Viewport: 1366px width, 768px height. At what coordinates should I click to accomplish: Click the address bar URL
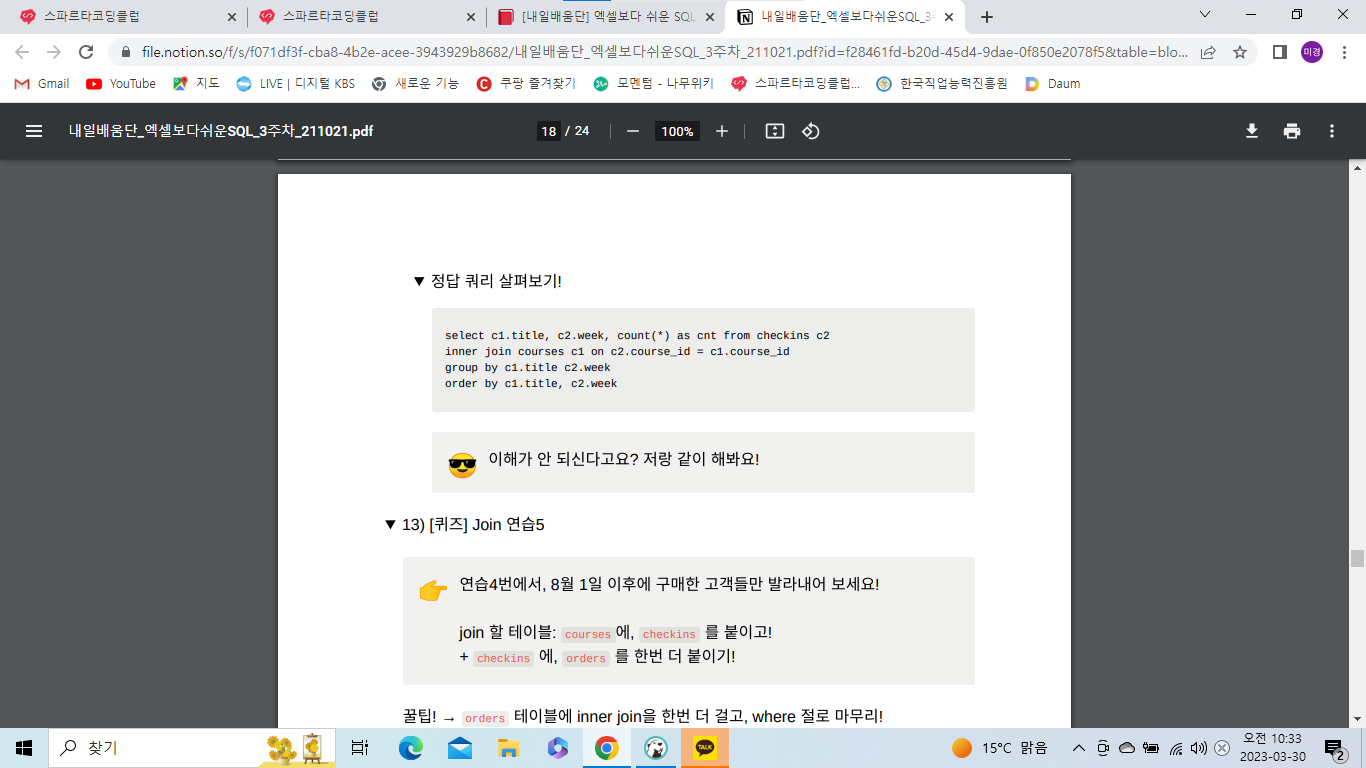pyautogui.click(x=665, y=52)
